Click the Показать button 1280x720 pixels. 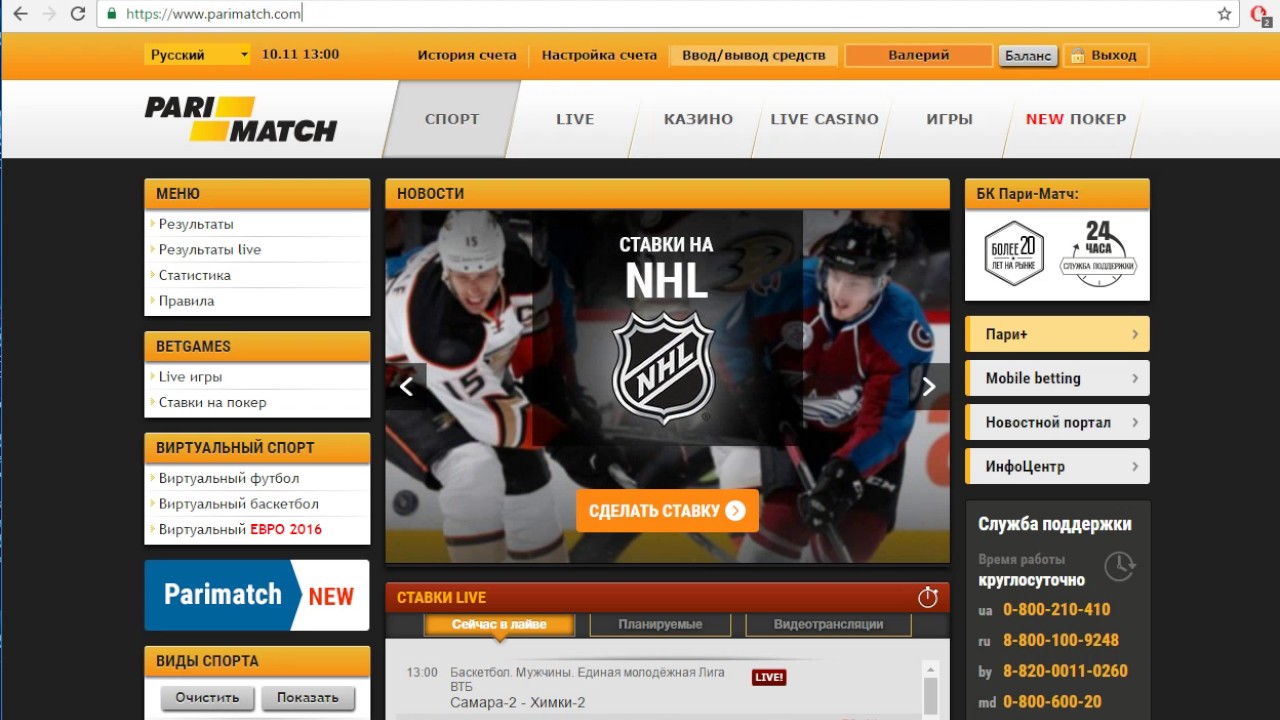point(308,698)
